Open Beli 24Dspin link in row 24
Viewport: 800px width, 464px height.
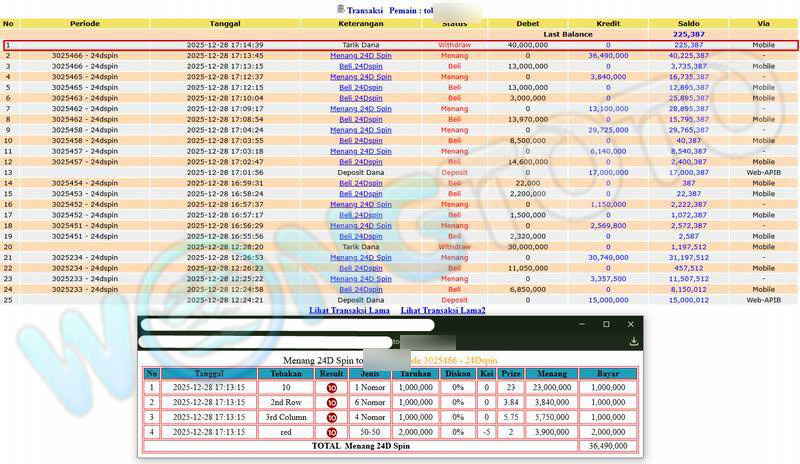[x=361, y=289]
